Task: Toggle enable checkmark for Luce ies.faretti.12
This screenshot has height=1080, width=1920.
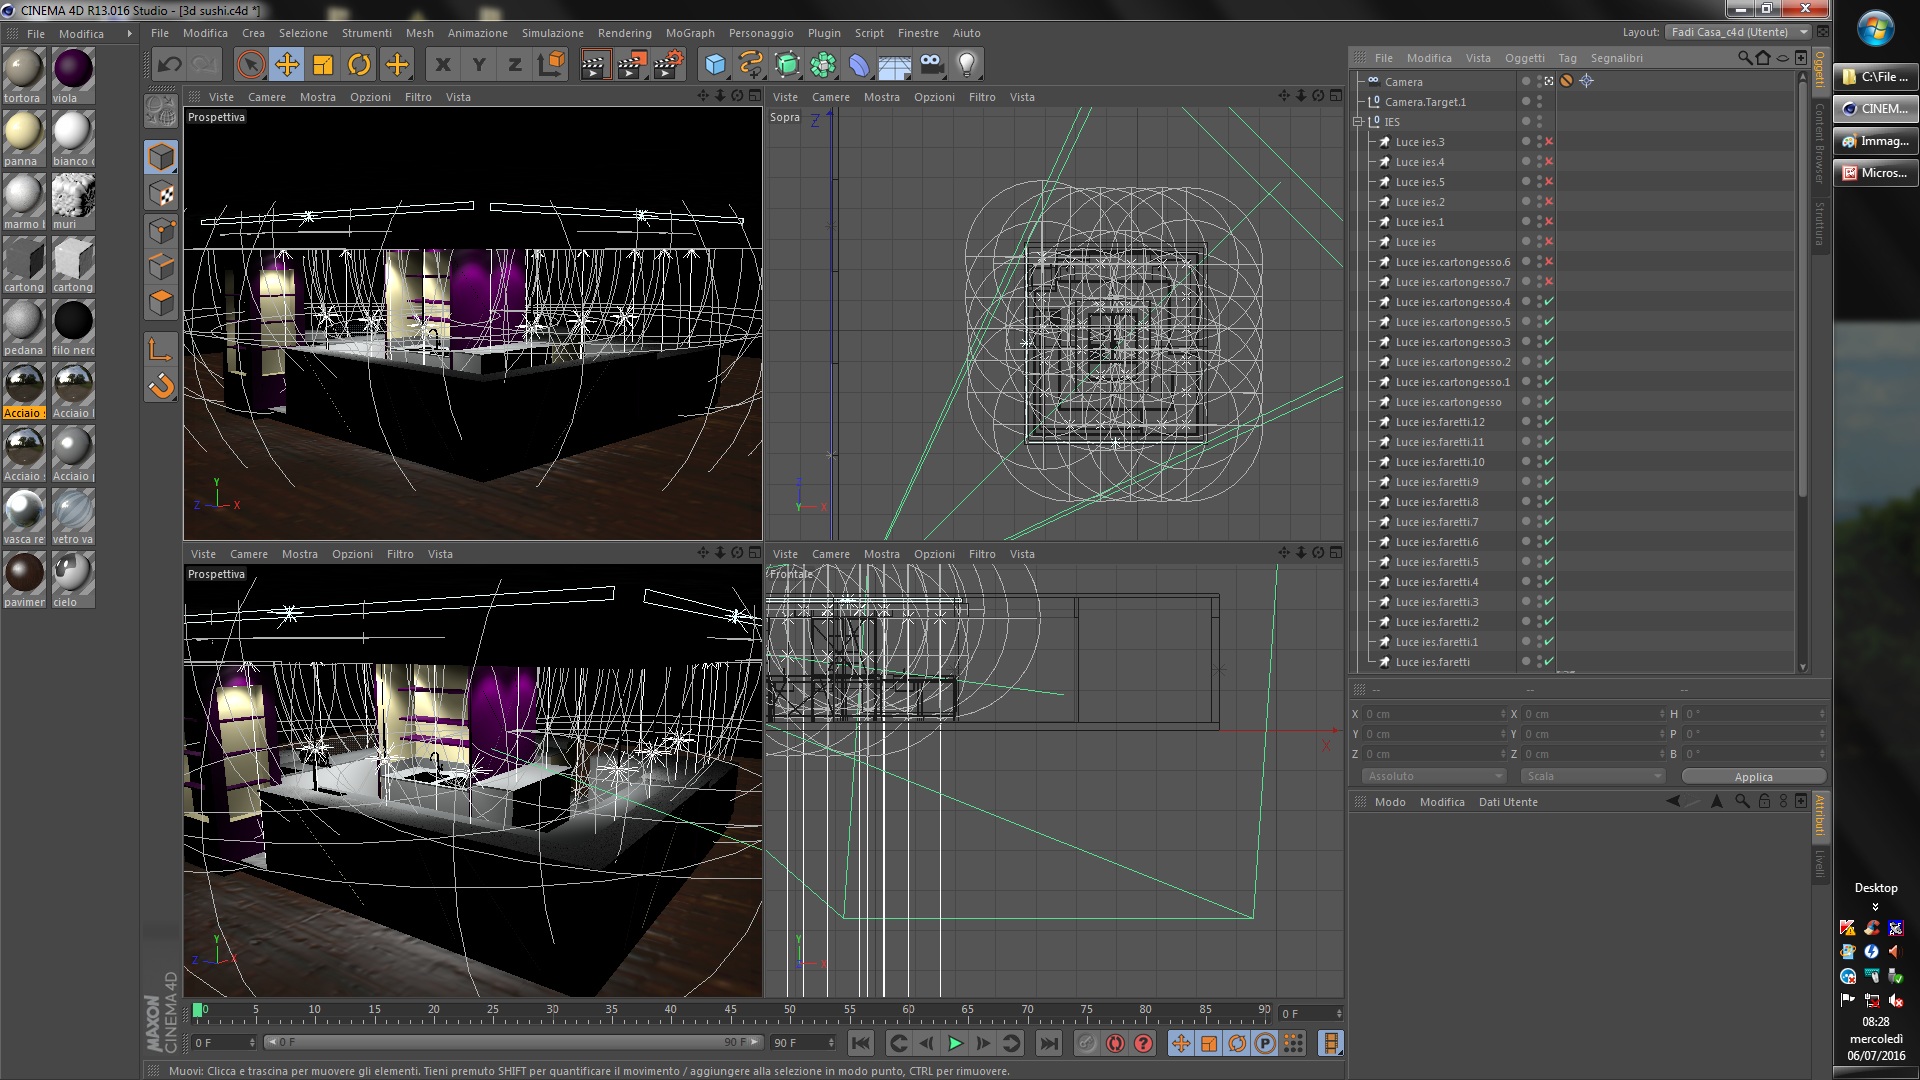Action: 1549,422
